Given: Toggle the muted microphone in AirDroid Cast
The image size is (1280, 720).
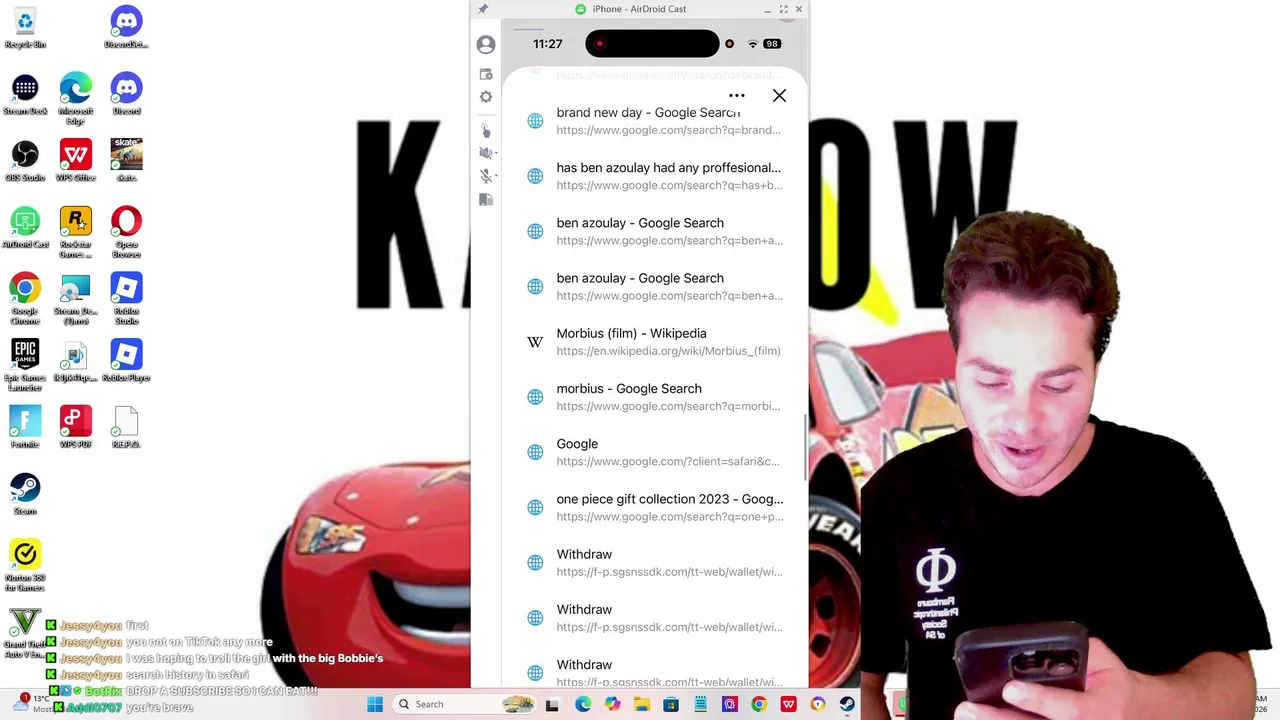Looking at the screenshot, I should (x=485, y=176).
